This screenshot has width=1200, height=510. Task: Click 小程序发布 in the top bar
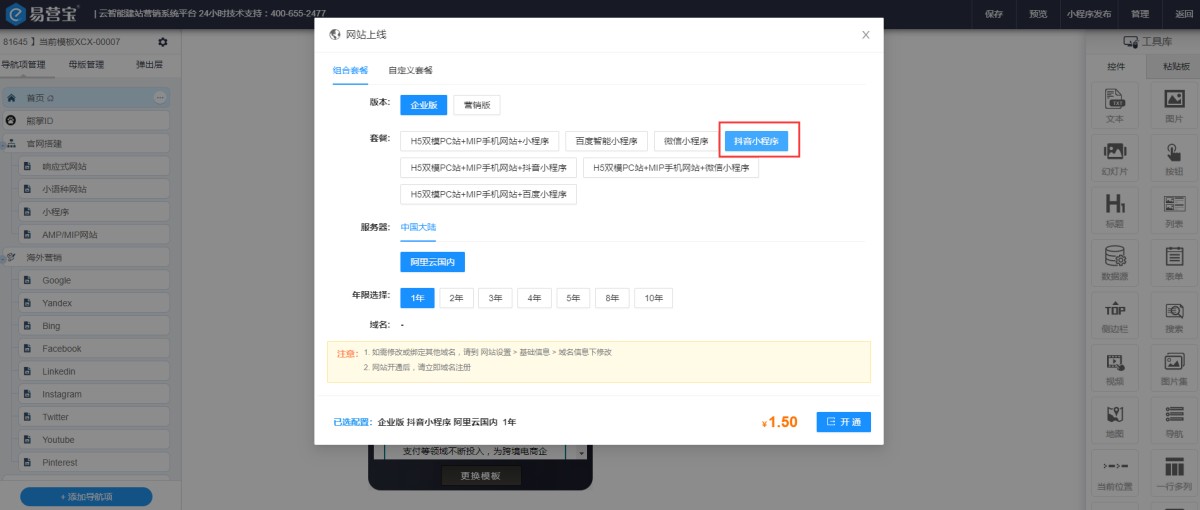click(x=1088, y=14)
